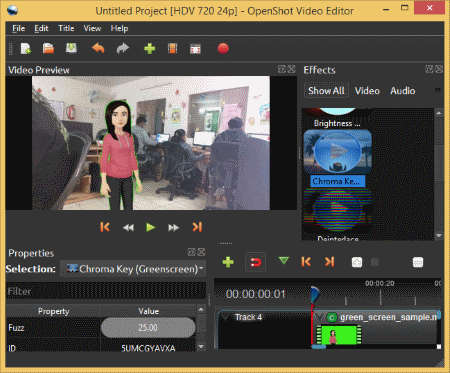This screenshot has height=373, width=450.
Task: Open a project with the folder icon
Action: click(48, 49)
